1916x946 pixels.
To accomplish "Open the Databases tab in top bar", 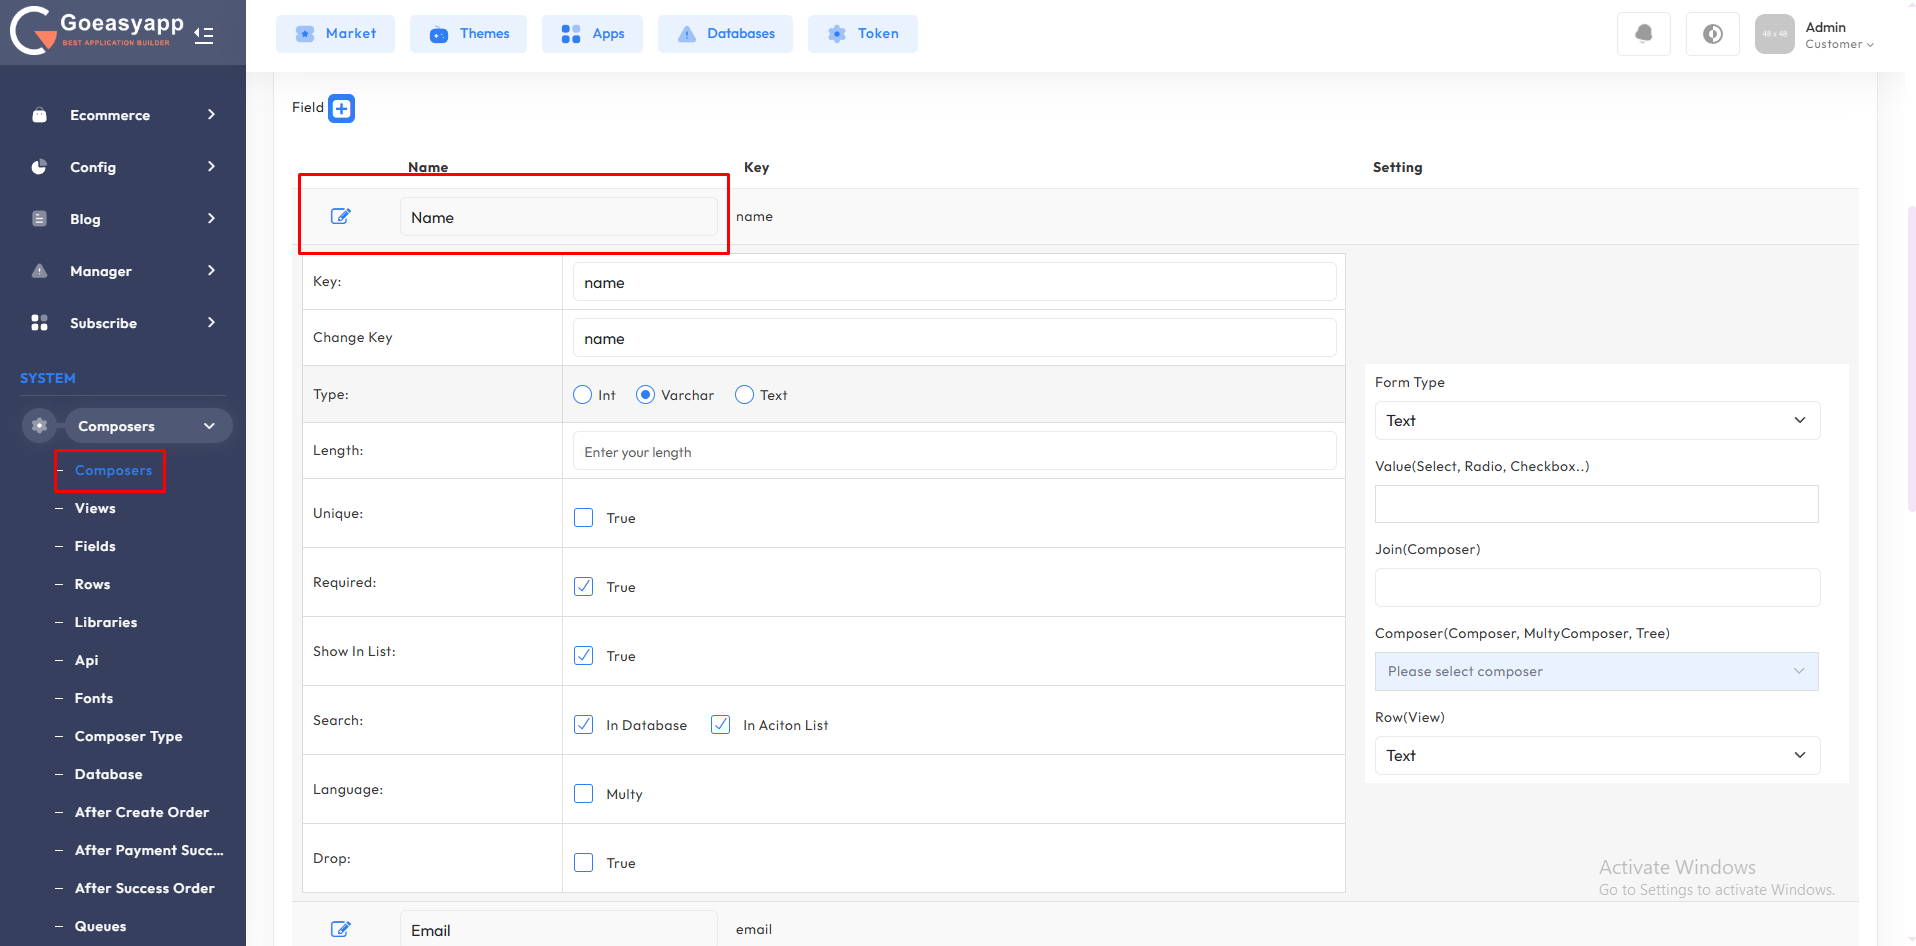I will coord(725,34).
